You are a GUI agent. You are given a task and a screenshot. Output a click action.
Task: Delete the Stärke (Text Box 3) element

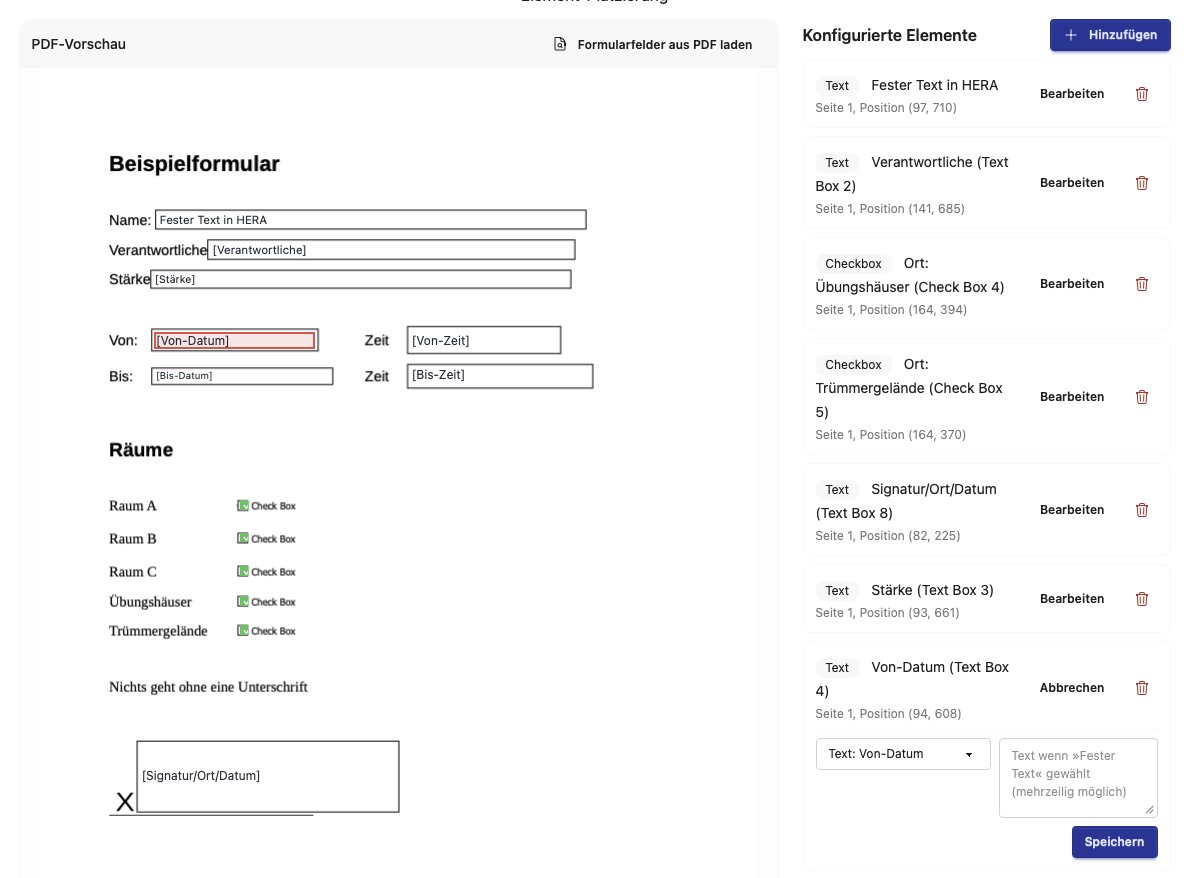pyautogui.click(x=1142, y=599)
